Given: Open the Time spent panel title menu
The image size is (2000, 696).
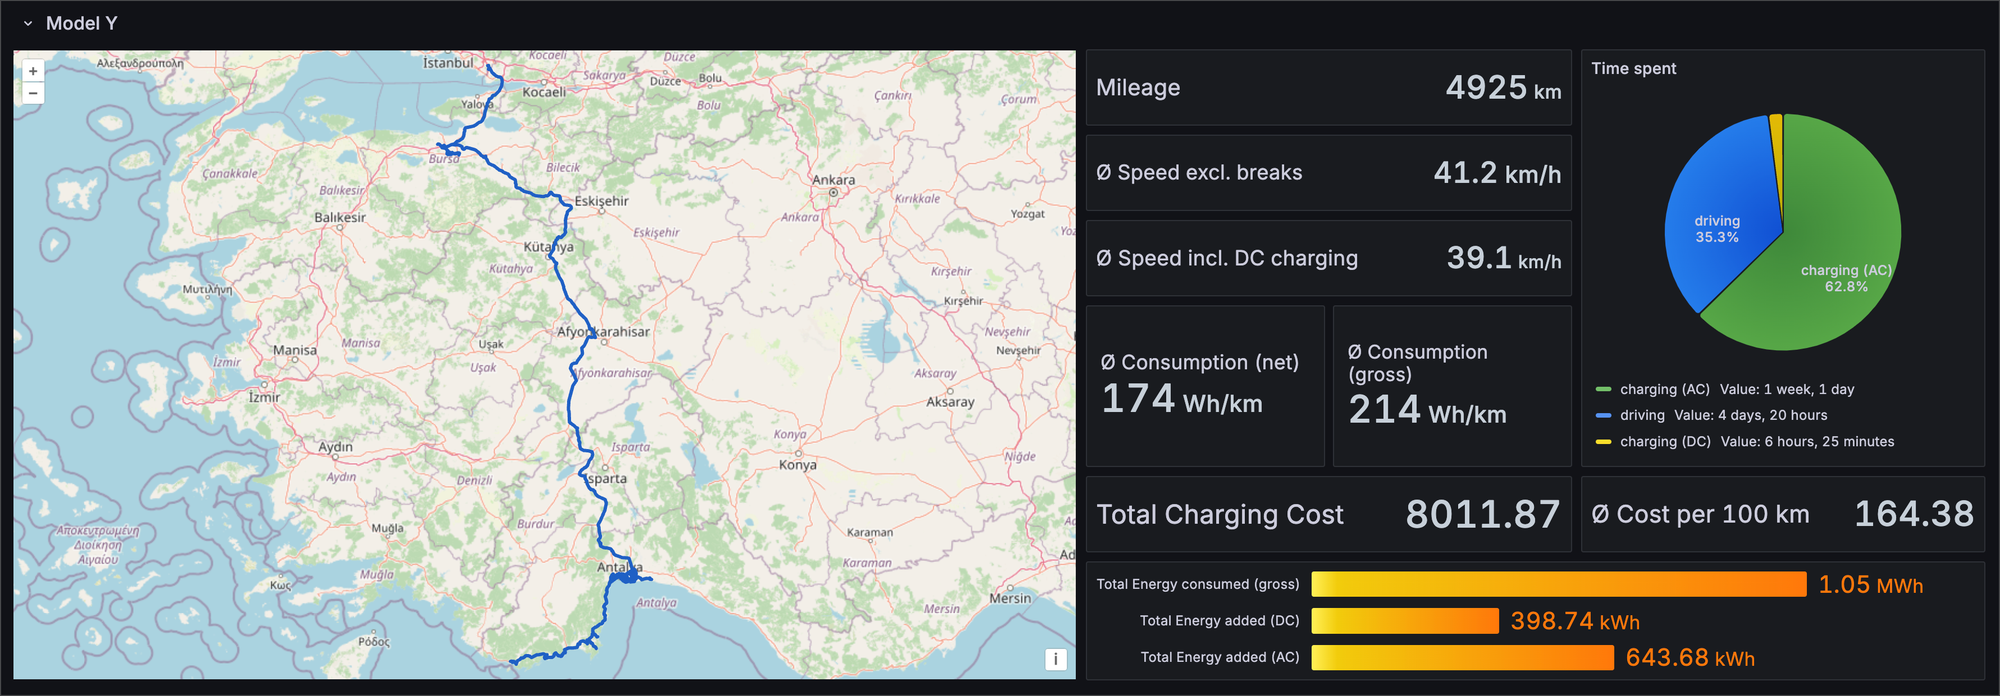Looking at the screenshot, I should click(x=1633, y=68).
